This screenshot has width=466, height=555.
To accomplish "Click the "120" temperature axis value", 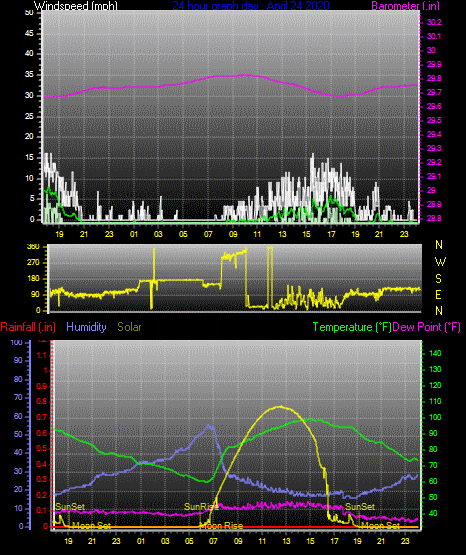I will pyautogui.click(x=435, y=385).
